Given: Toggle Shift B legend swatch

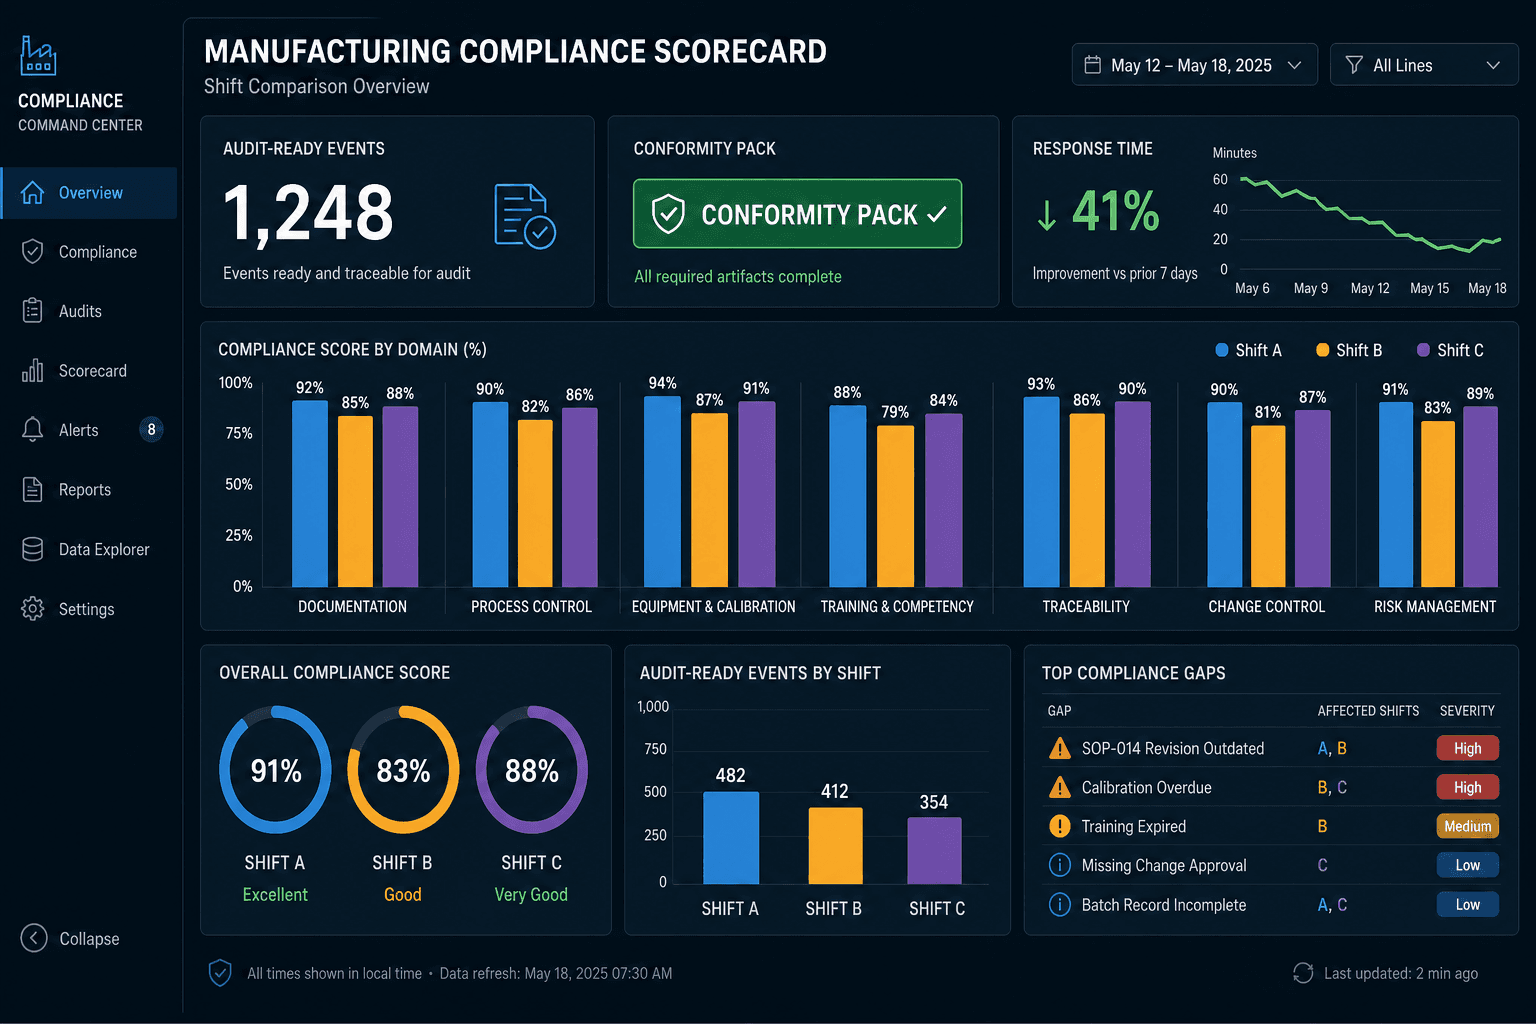Looking at the screenshot, I should 1322,350.
